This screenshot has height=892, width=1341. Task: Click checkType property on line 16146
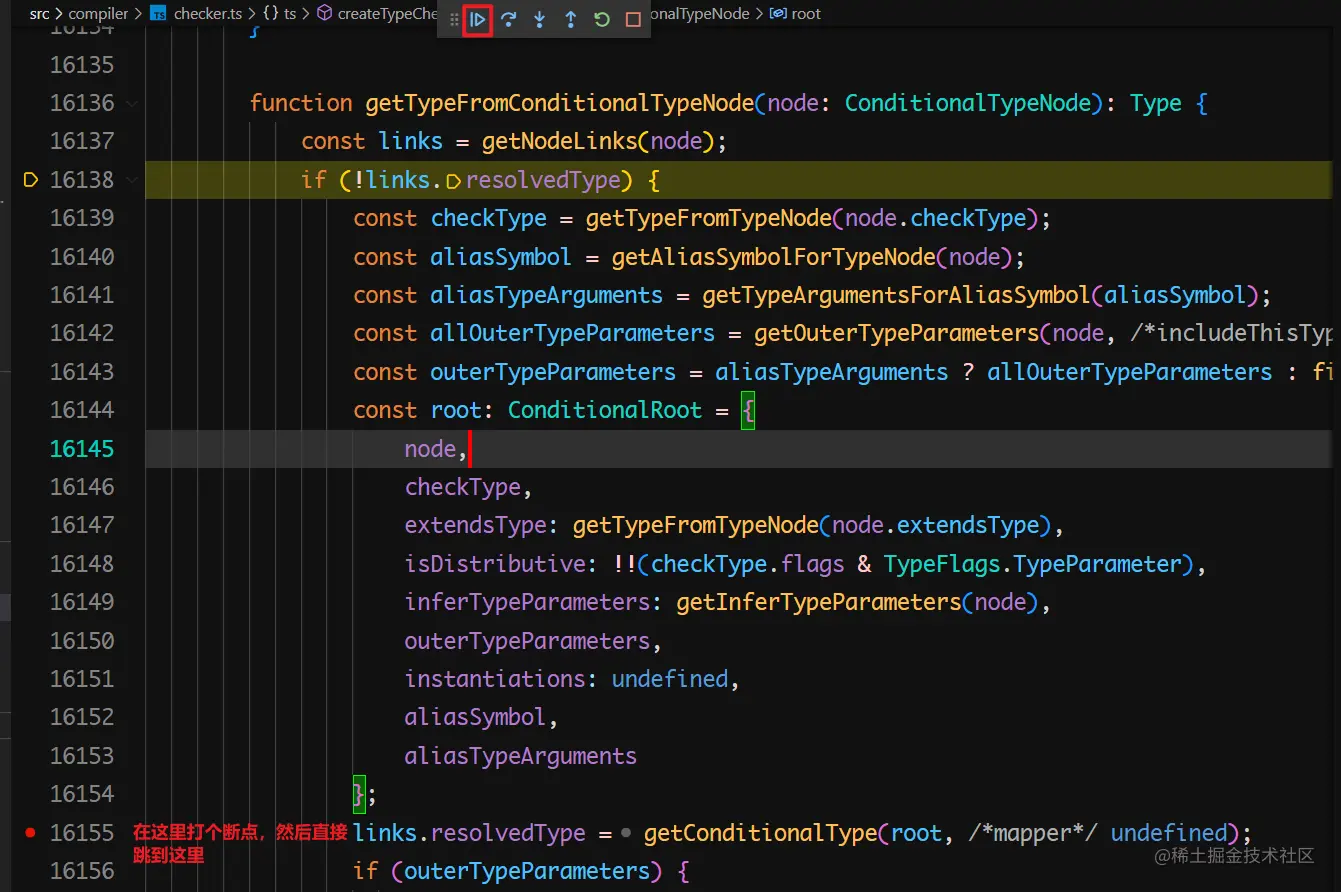[463, 487]
